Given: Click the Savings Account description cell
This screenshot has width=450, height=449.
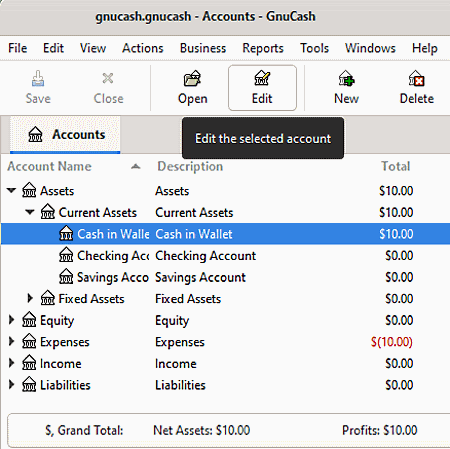Looking at the screenshot, I should point(200,277).
